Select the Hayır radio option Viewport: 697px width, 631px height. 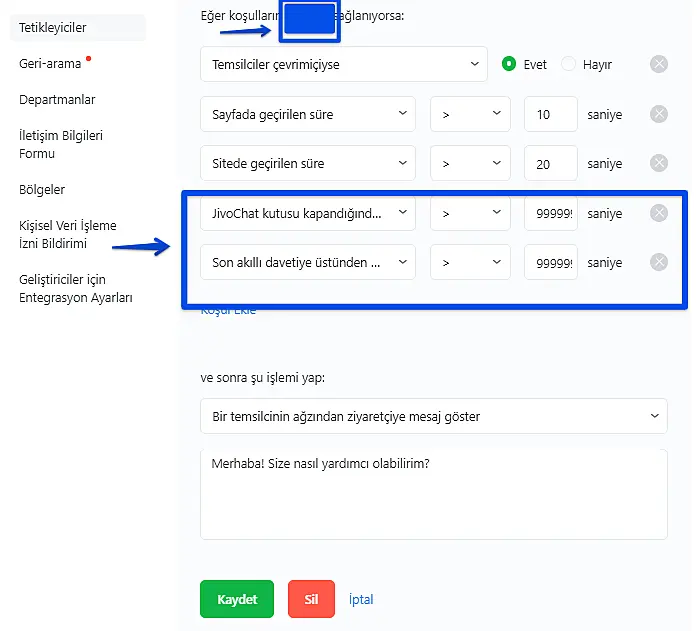tap(569, 65)
